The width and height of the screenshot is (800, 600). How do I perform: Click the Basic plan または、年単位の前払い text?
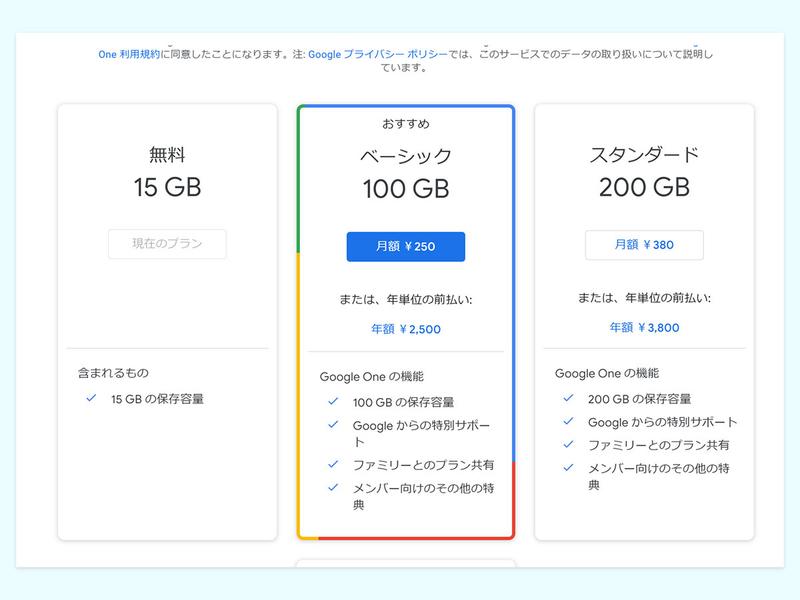(406, 299)
